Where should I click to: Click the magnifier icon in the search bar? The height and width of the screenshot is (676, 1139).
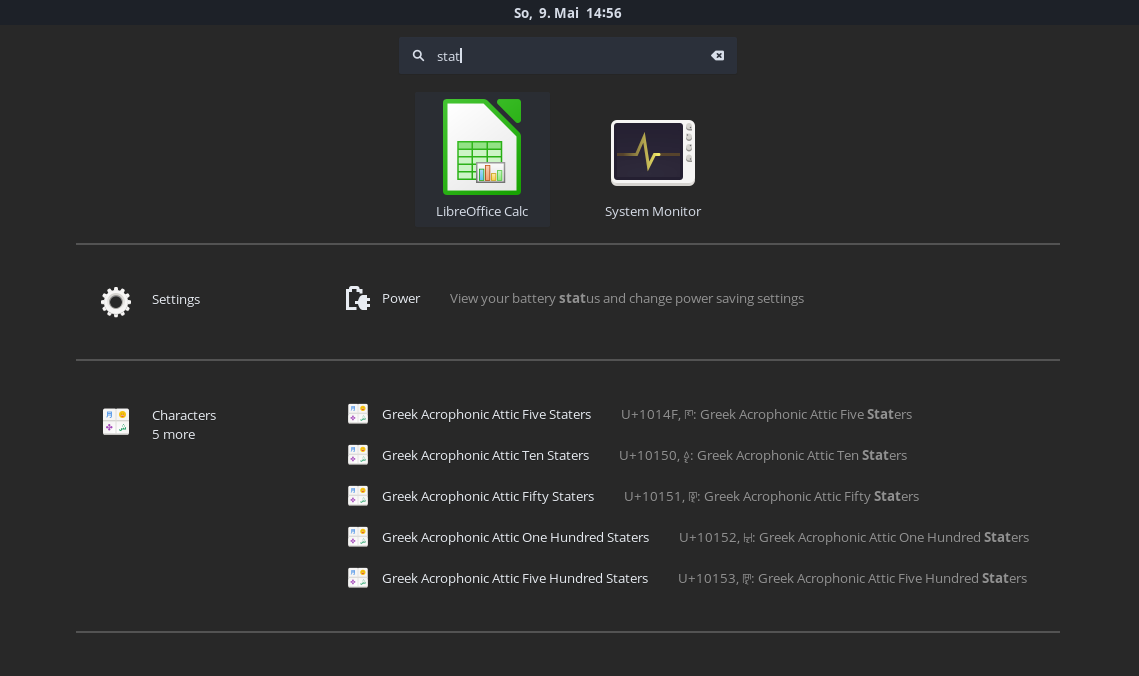(x=418, y=55)
